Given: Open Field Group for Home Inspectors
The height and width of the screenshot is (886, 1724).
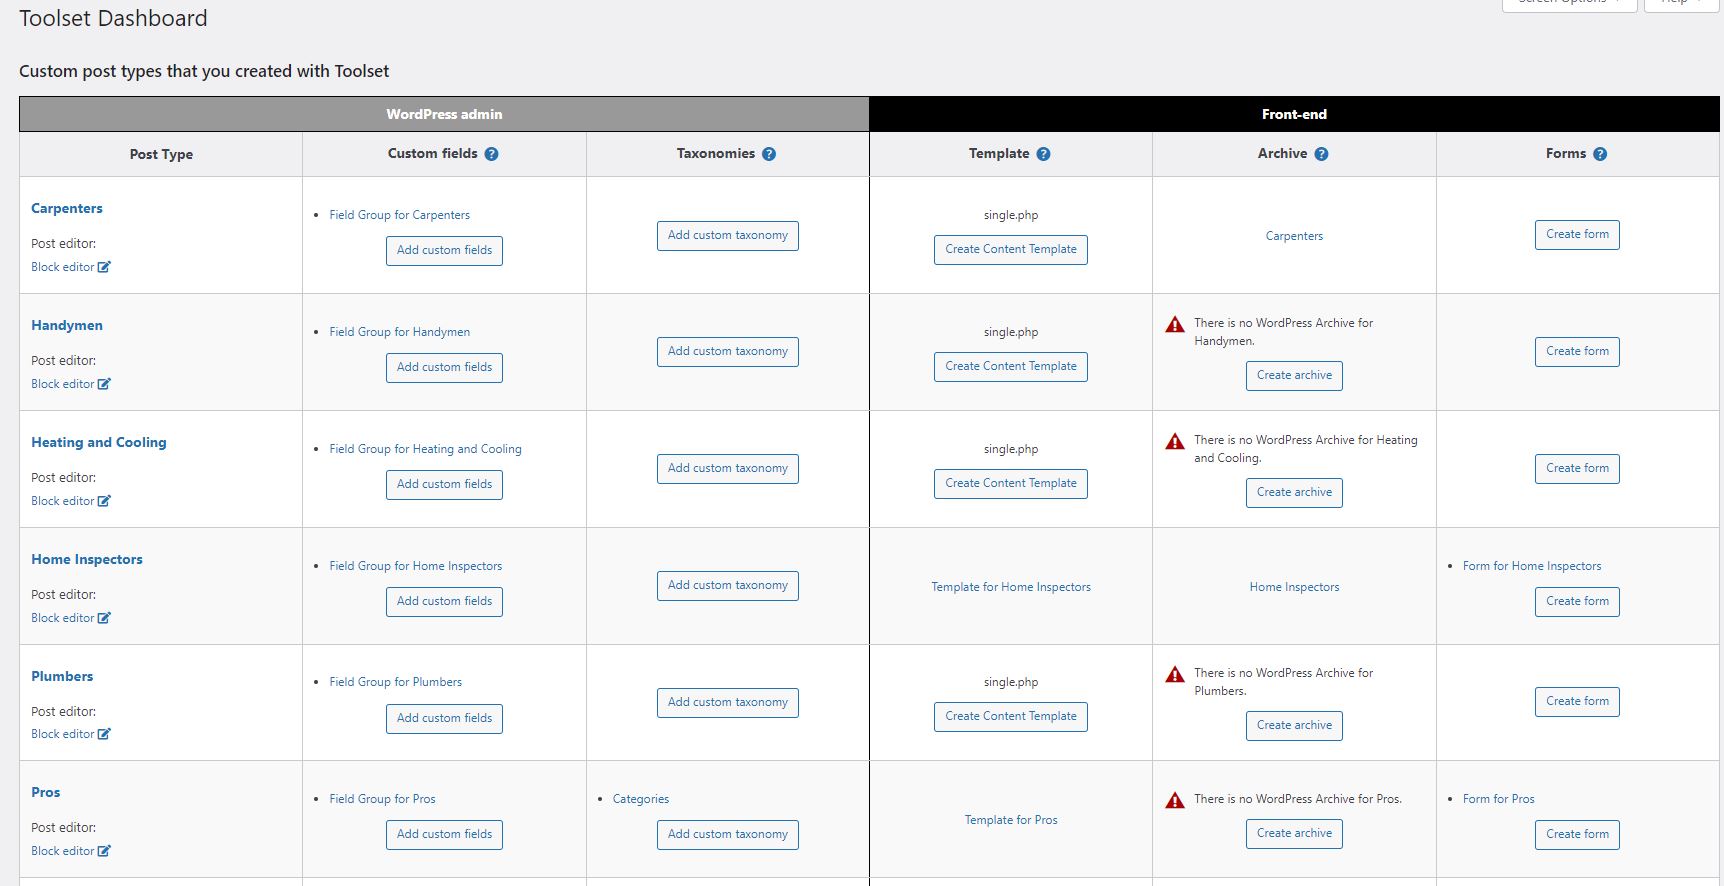Looking at the screenshot, I should (x=415, y=566).
